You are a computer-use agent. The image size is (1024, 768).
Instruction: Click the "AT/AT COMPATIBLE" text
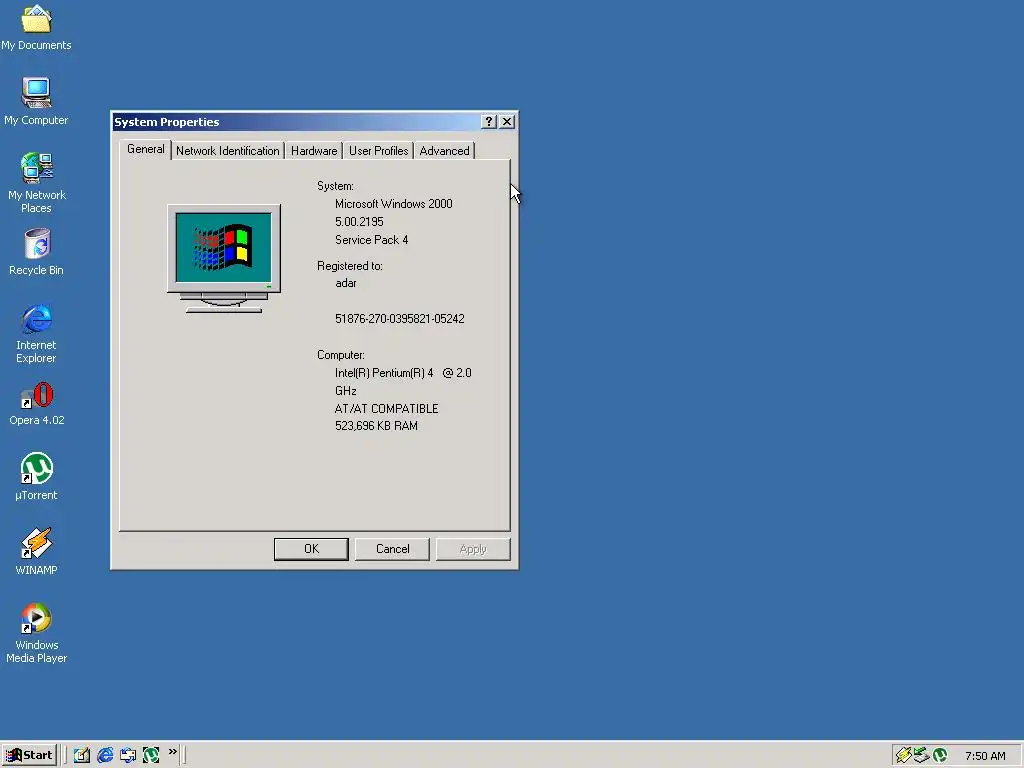tap(387, 409)
